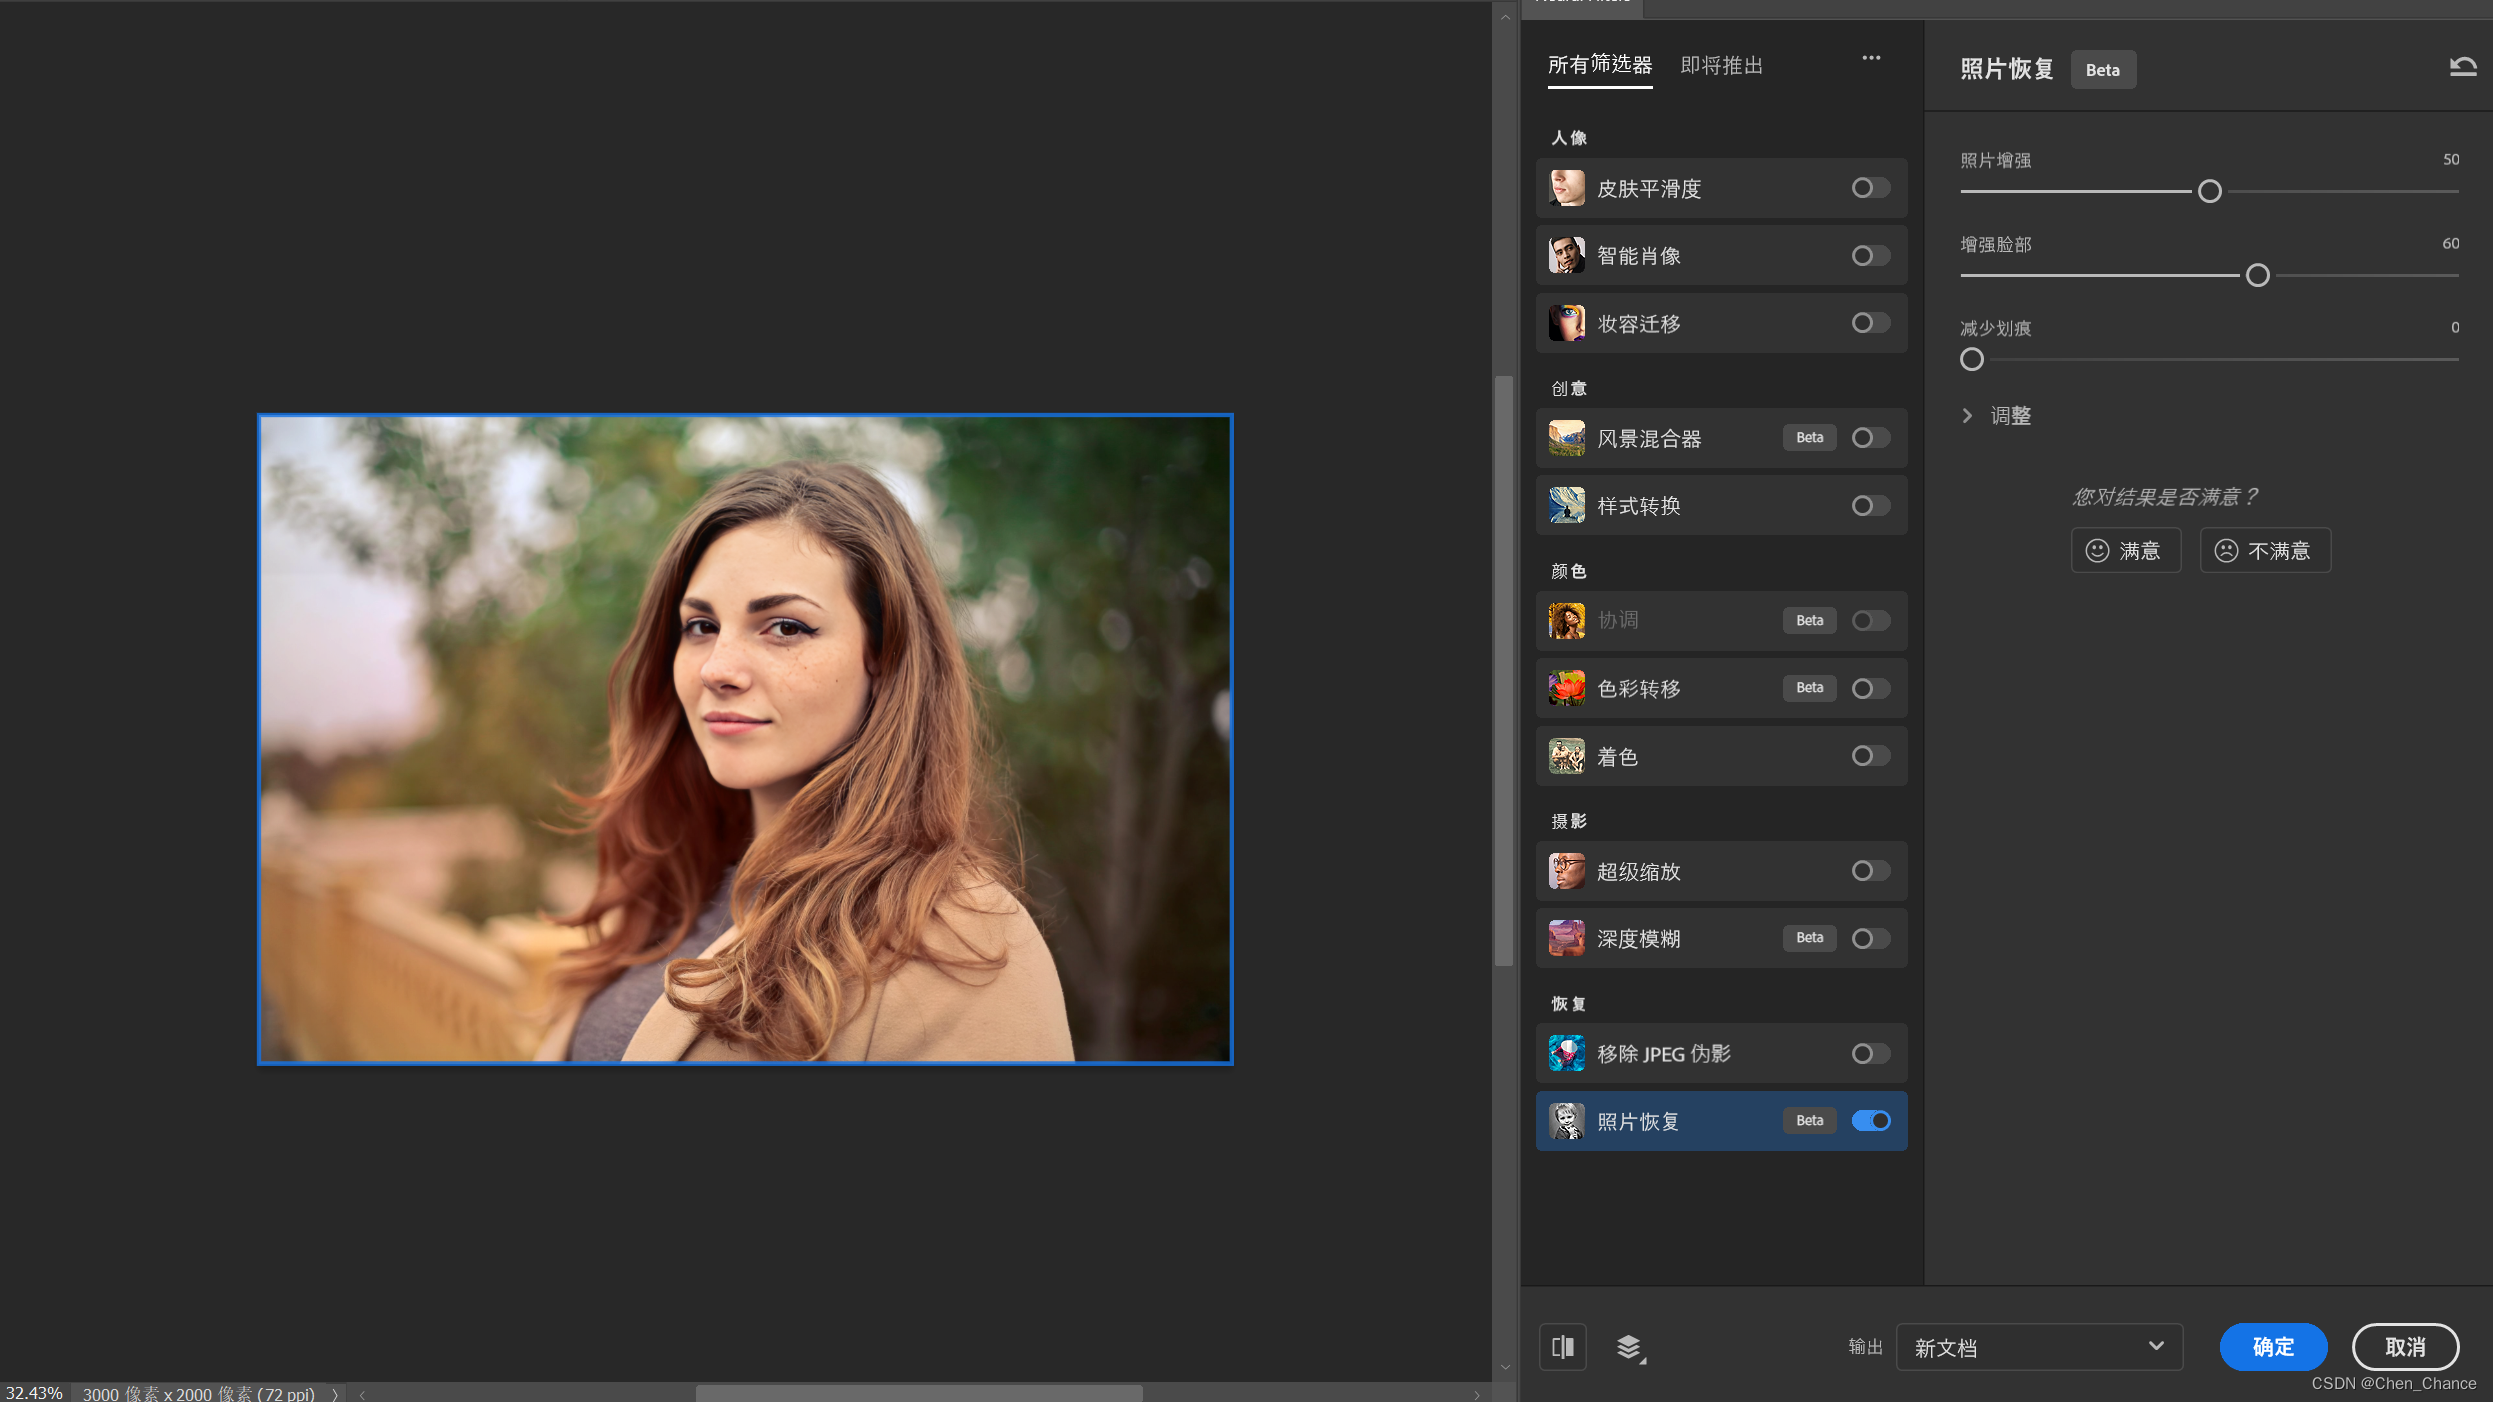Screen dimensions: 2493x1402
Task: Expand the 调整 adjustments section
Action: coord(1967,416)
